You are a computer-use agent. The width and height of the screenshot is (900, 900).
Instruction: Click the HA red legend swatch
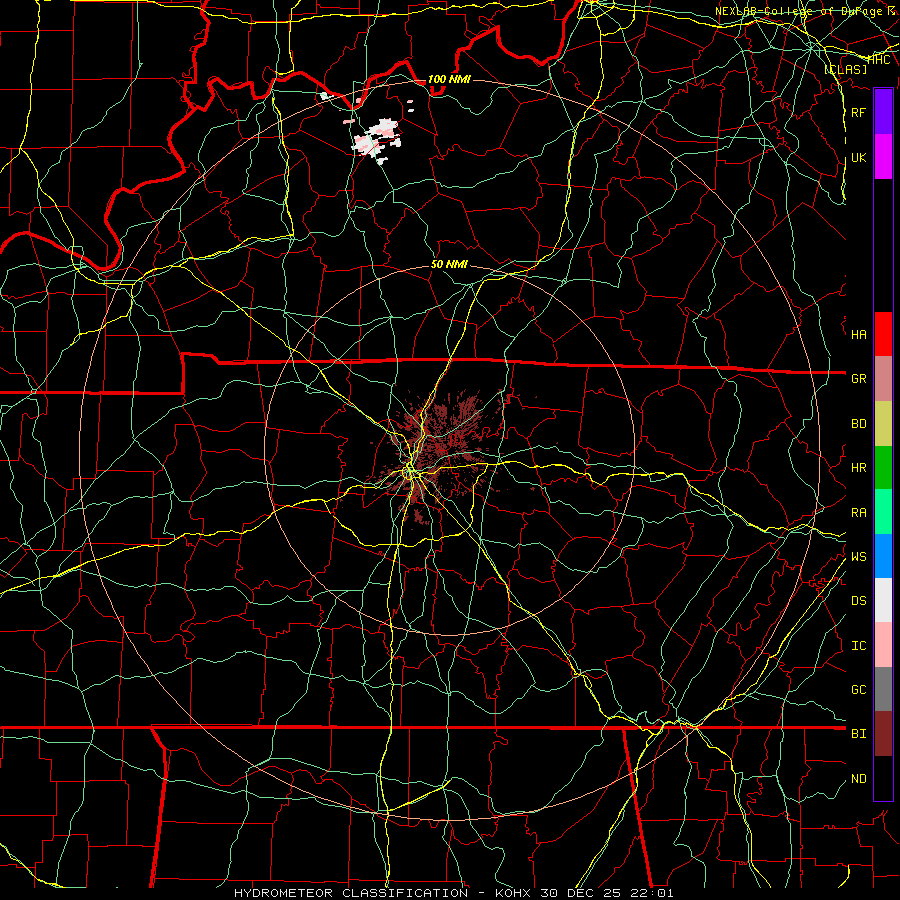coord(883,334)
